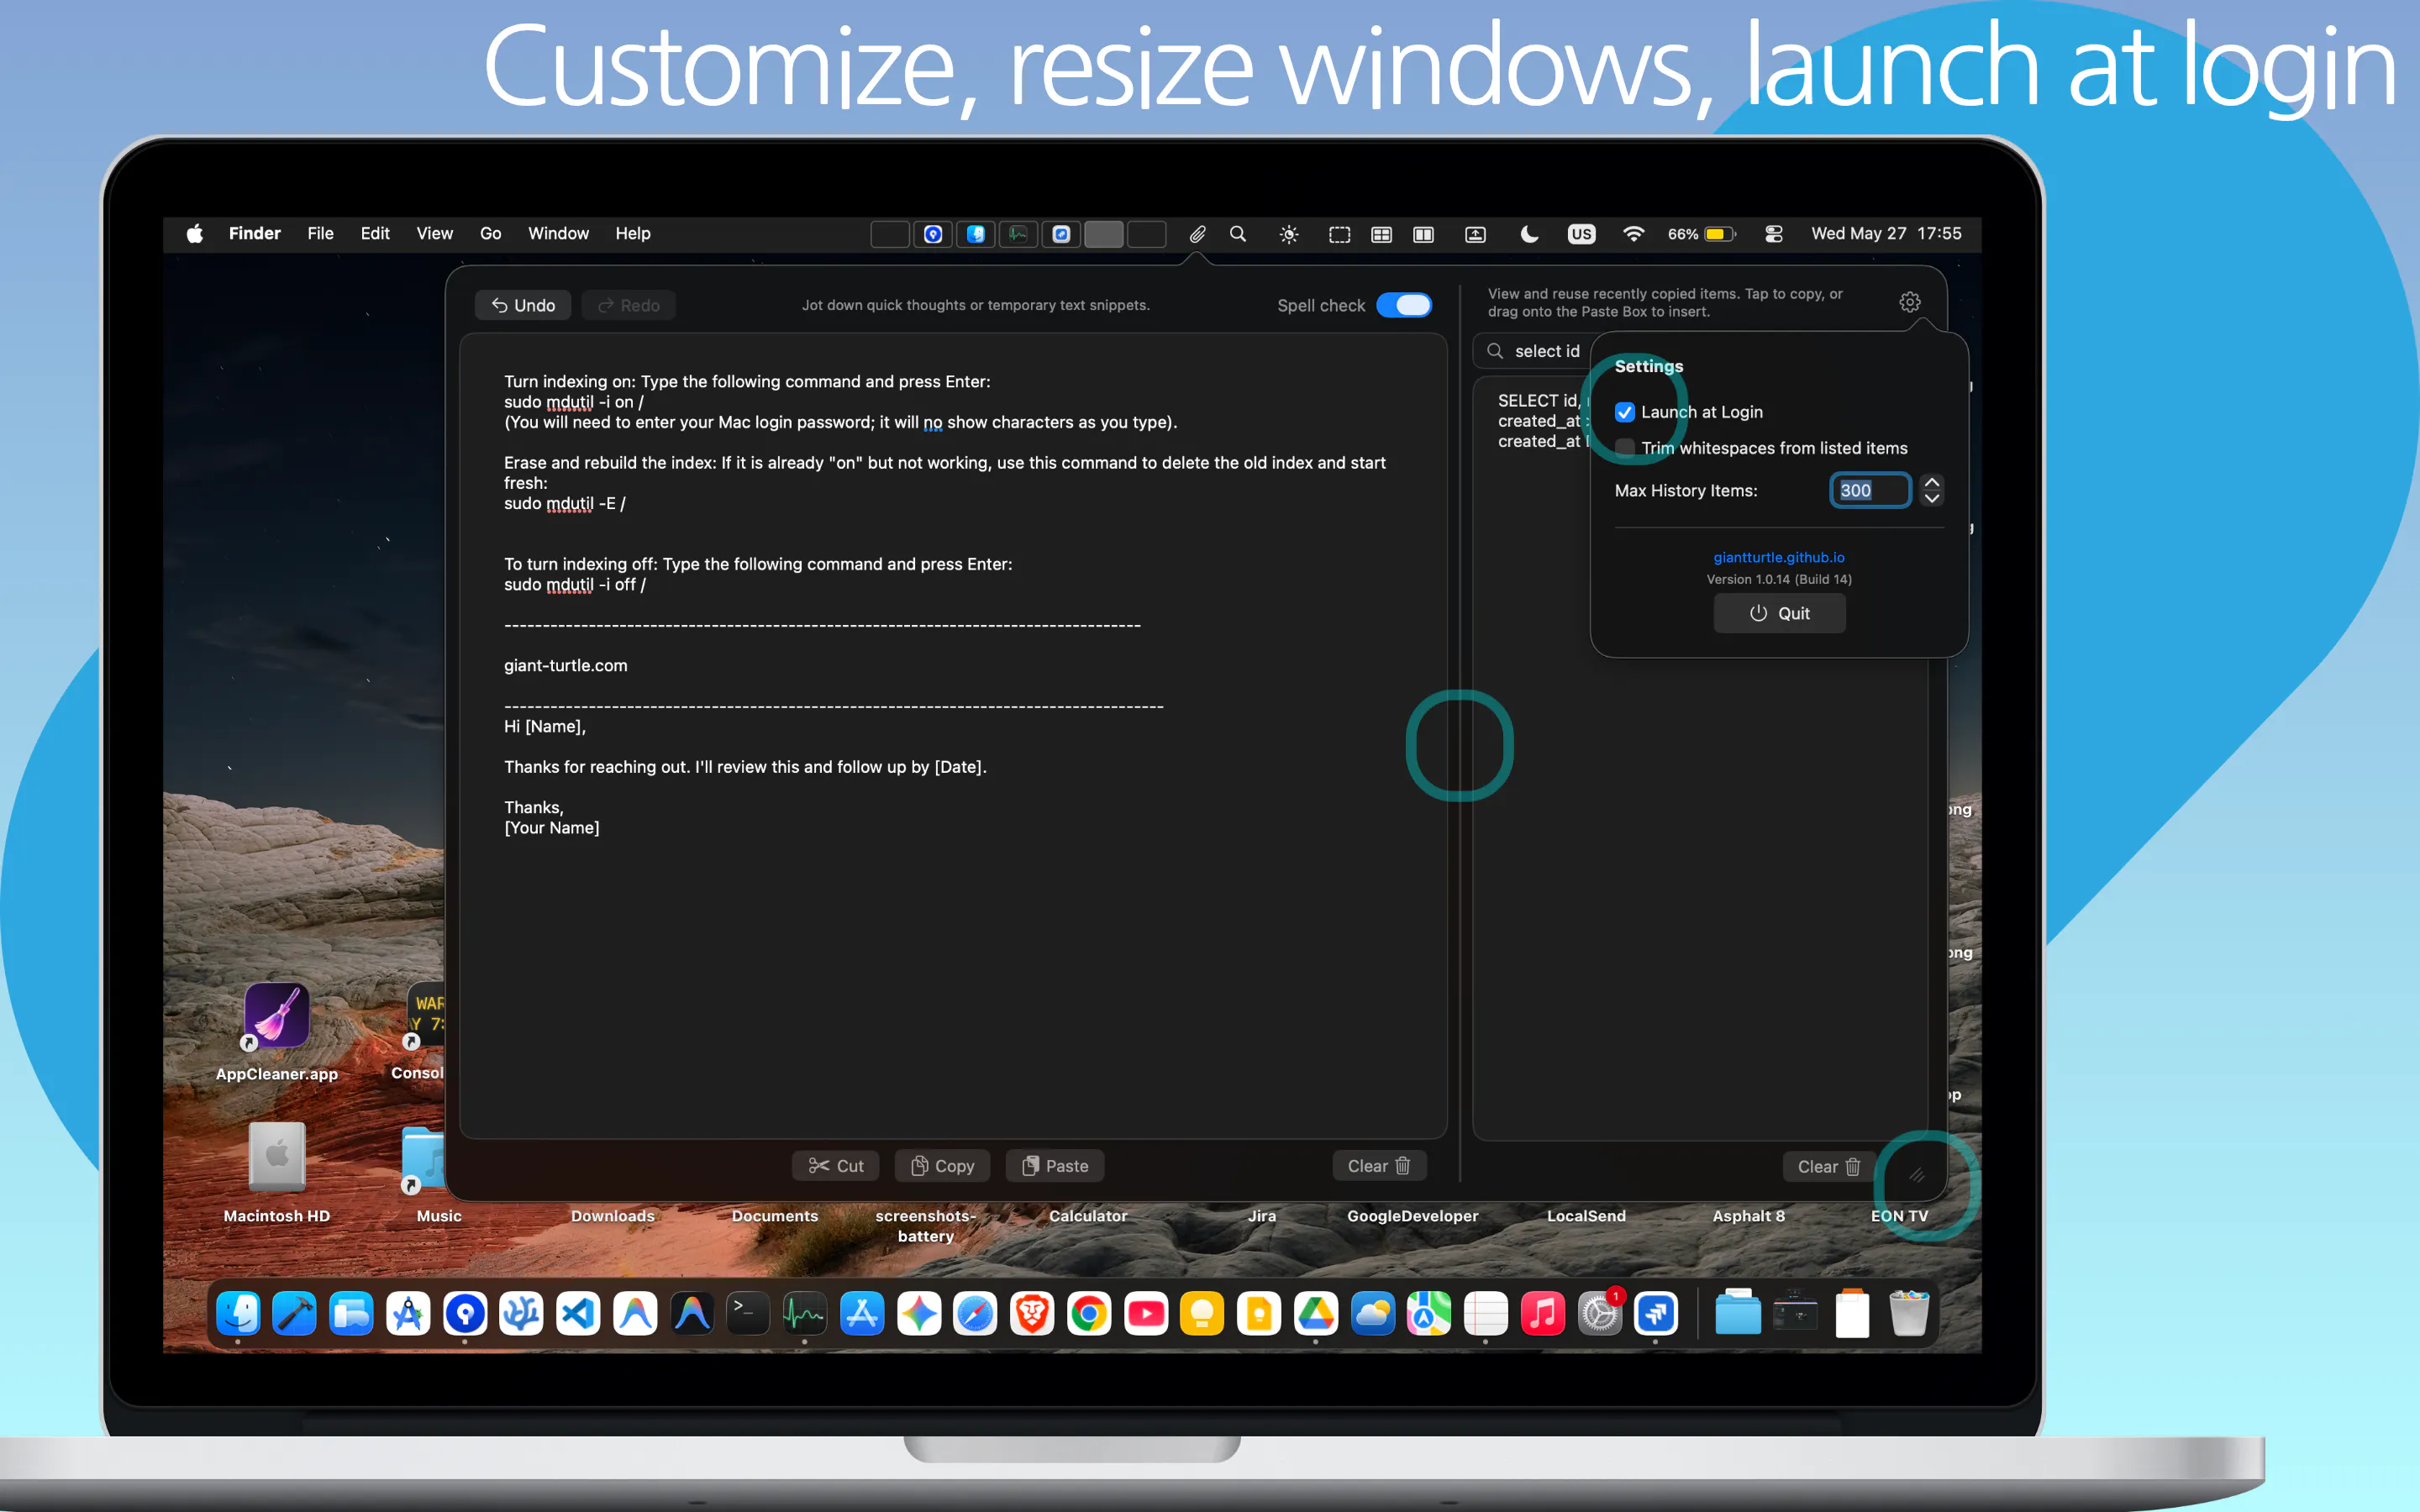
Task: Click the brightness sun menu bar icon
Action: [1288, 234]
